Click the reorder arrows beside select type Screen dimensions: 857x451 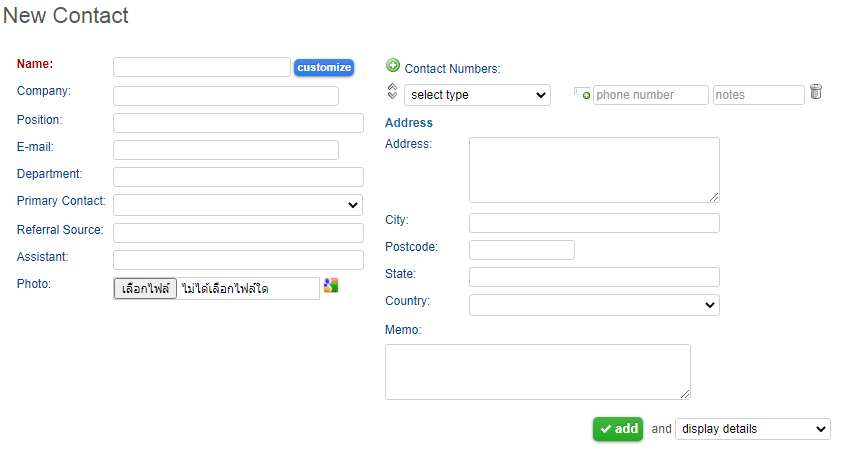click(x=392, y=92)
